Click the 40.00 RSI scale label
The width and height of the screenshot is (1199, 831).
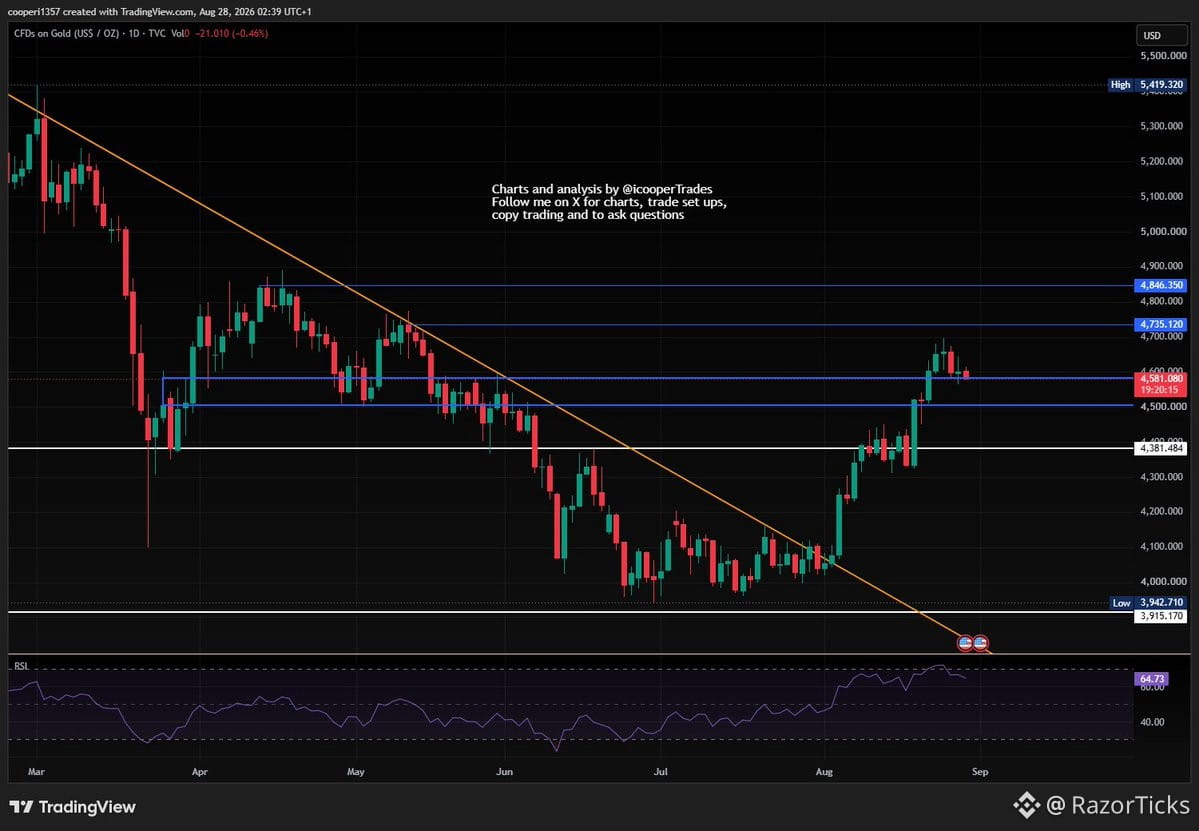point(1153,722)
